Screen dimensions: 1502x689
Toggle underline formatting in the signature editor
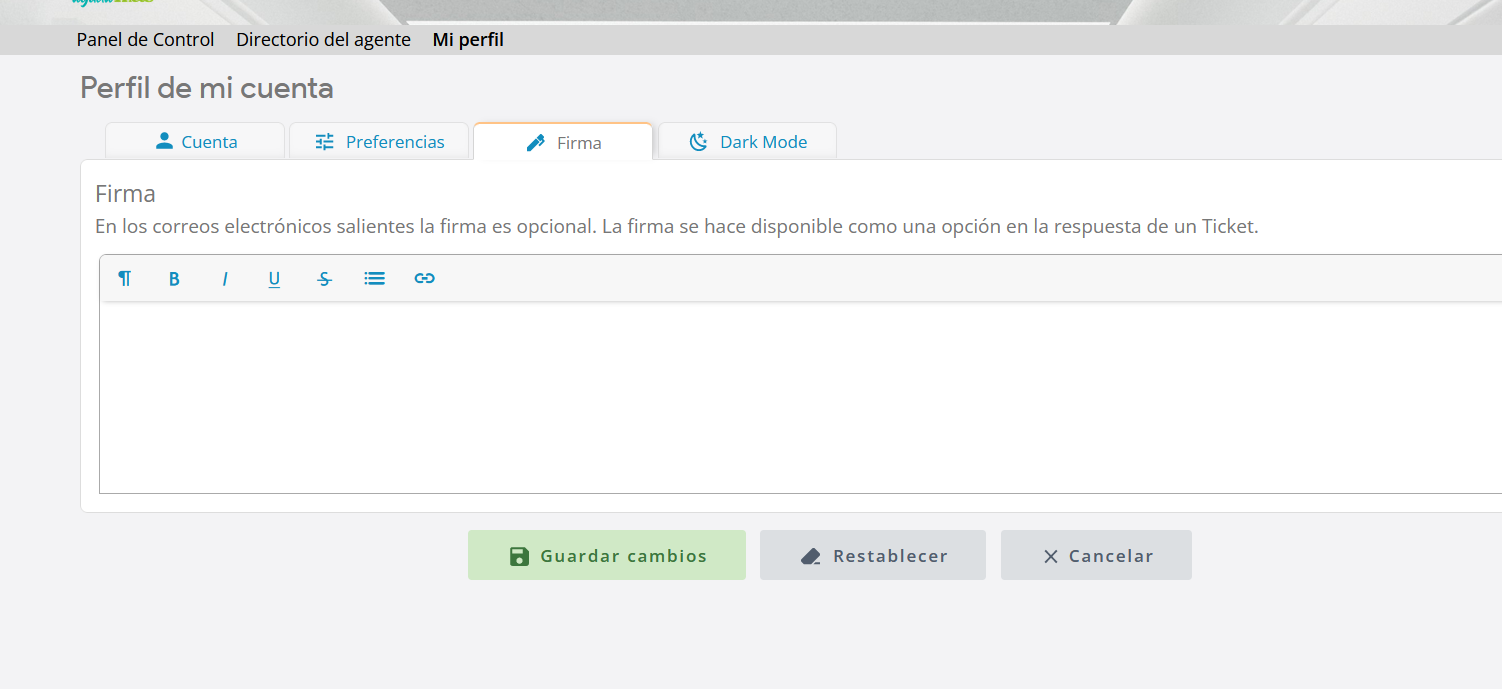(x=274, y=279)
